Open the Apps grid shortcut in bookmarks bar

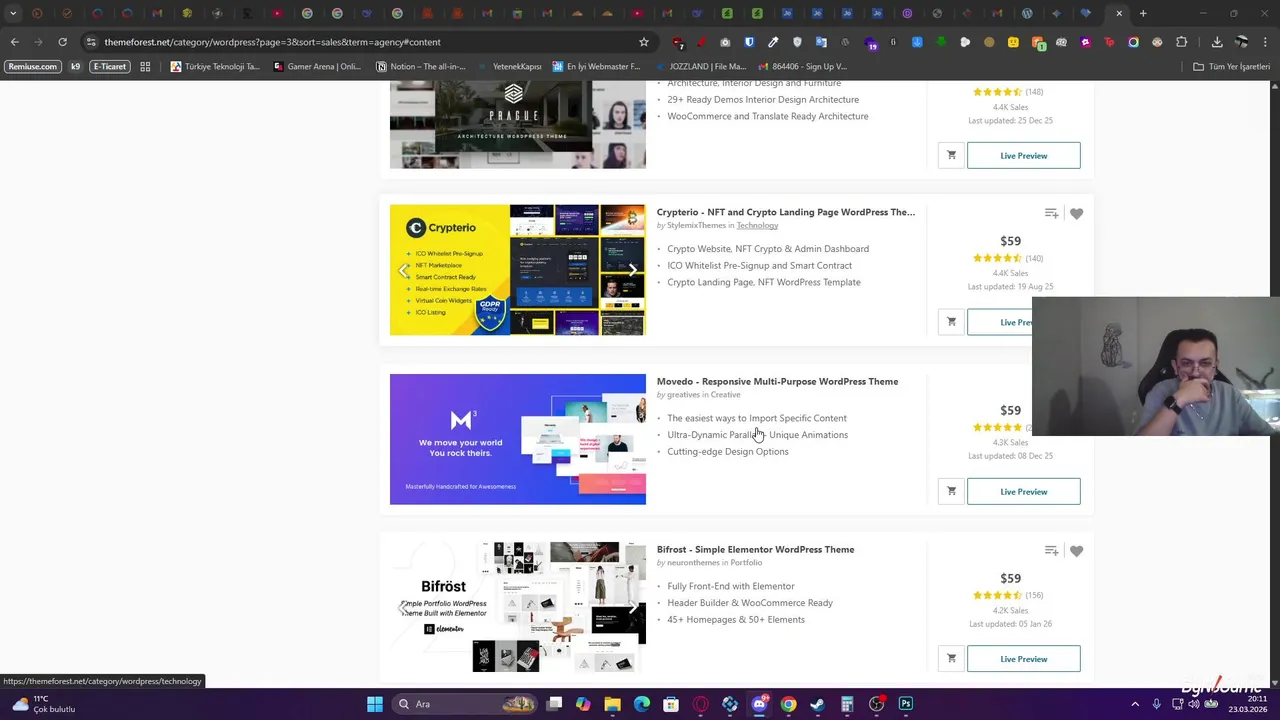145,67
